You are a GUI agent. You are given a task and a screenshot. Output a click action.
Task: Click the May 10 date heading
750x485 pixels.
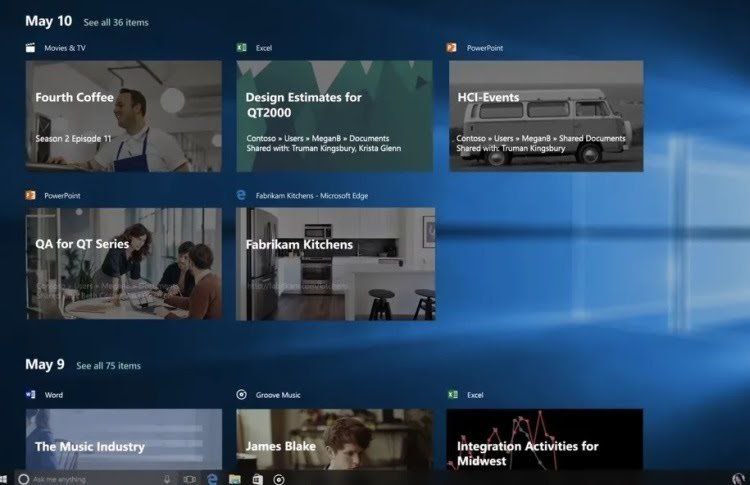tap(48, 21)
